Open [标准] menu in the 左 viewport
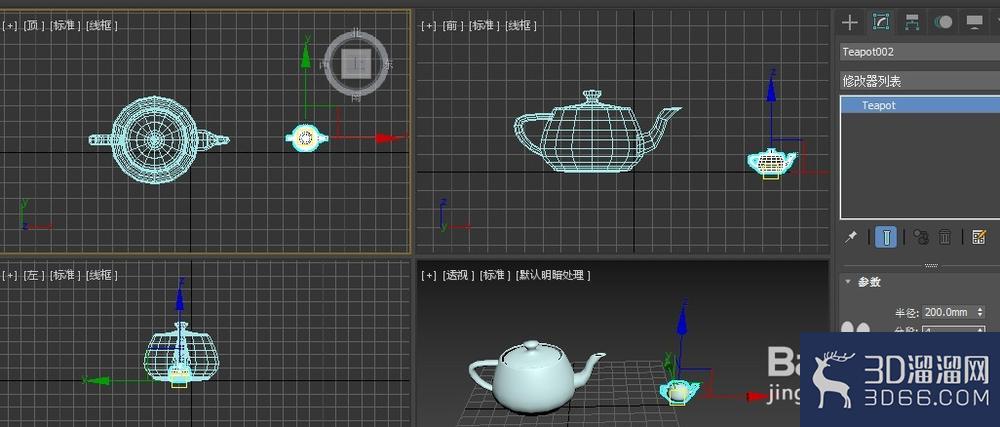Viewport: 1000px width, 427px height. [66, 275]
